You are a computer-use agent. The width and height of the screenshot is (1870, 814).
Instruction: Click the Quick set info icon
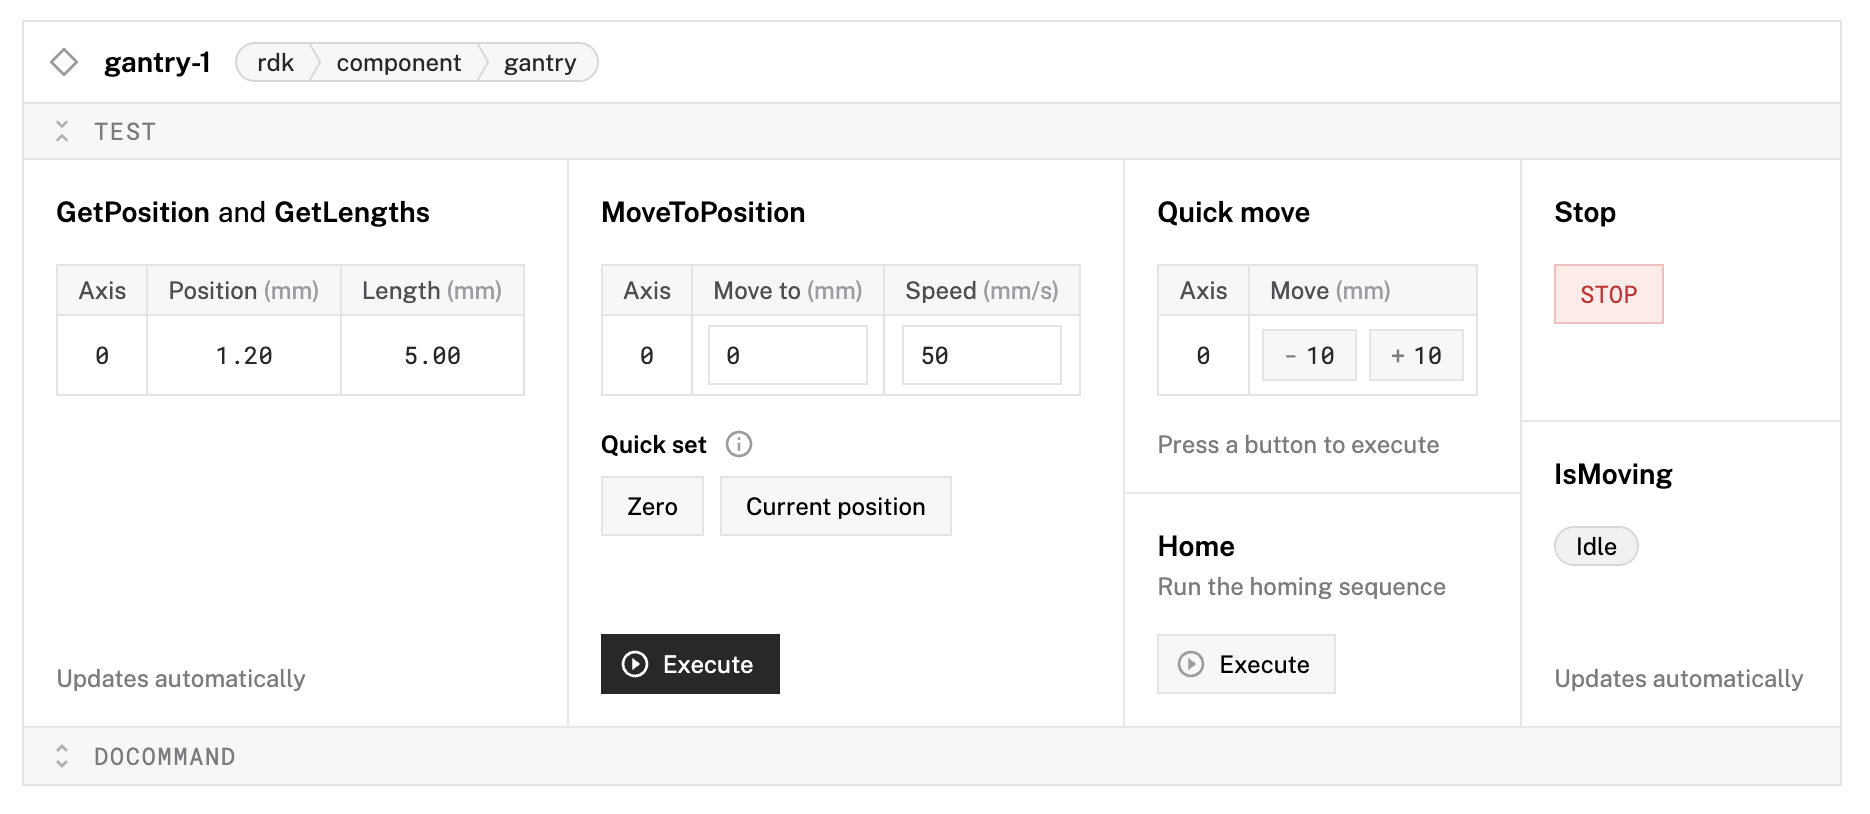(x=739, y=444)
